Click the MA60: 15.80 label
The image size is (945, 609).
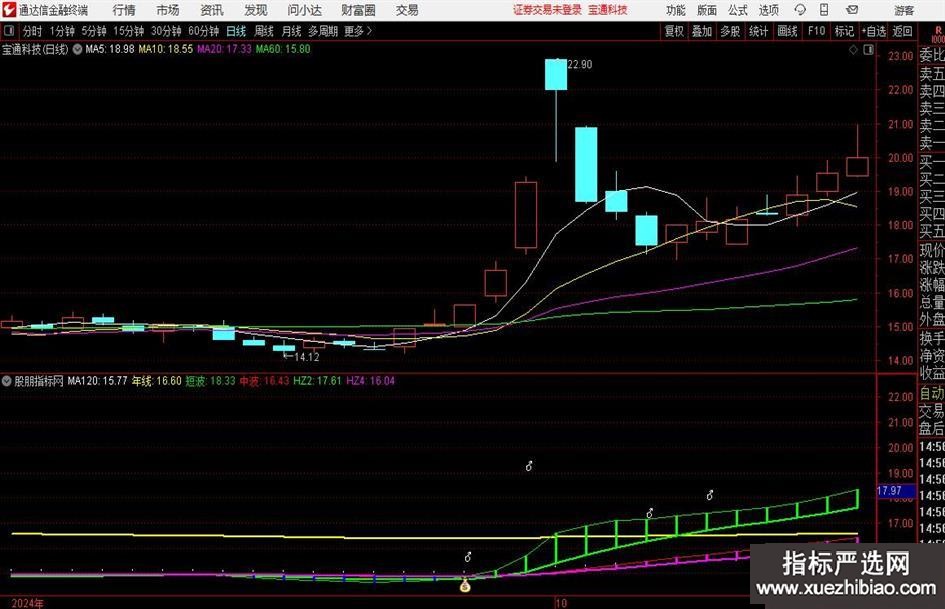[283, 49]
